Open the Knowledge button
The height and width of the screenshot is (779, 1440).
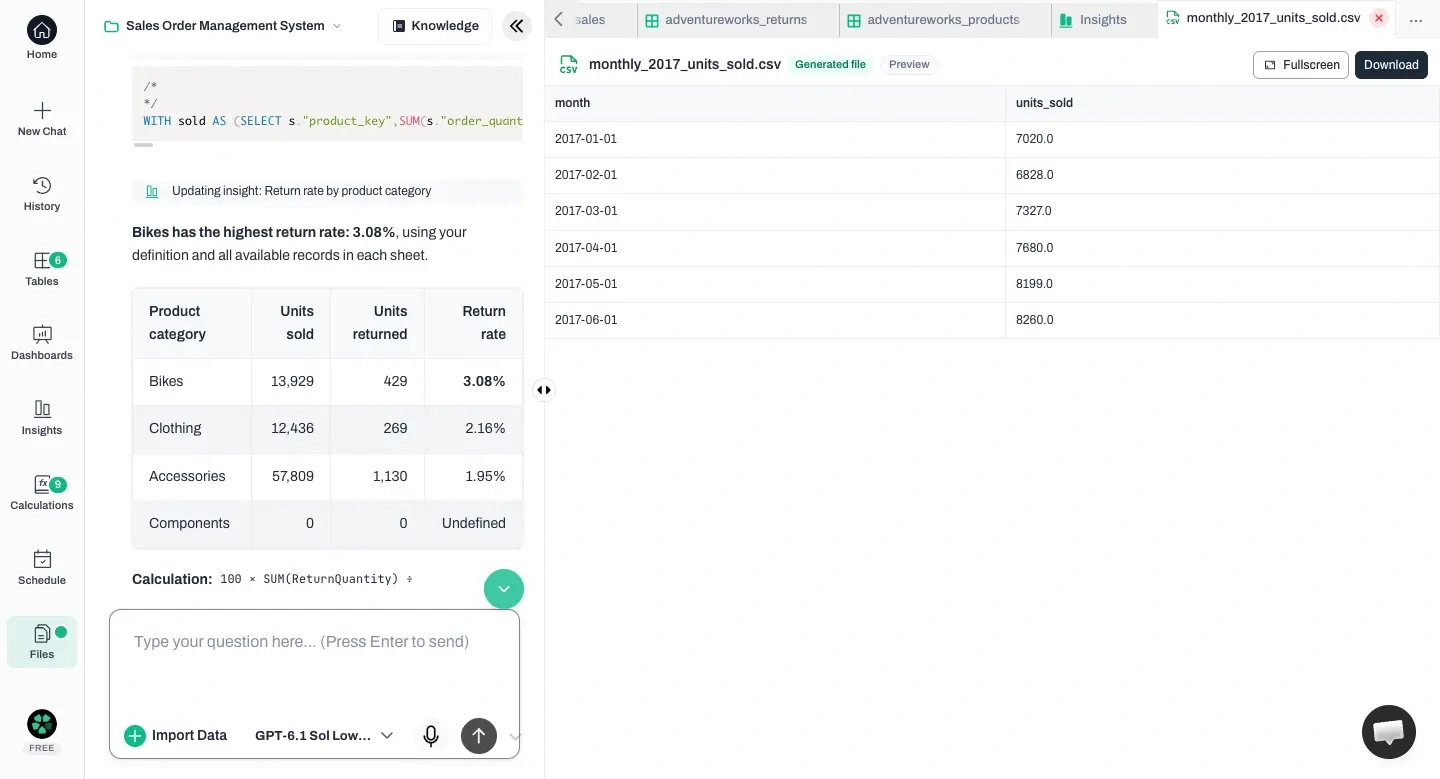435,26
